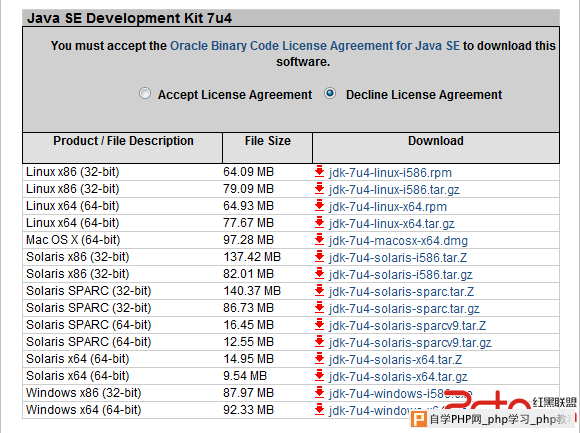Open the Oracle Binary Code License Agreement link
Screen dimensions: 580x433
[315, 46]
